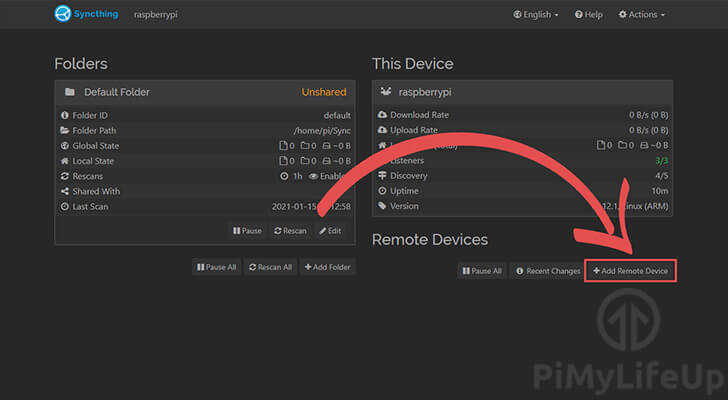
Task: Click the /home/pi/Sync folder path
Action: [322, 130]
